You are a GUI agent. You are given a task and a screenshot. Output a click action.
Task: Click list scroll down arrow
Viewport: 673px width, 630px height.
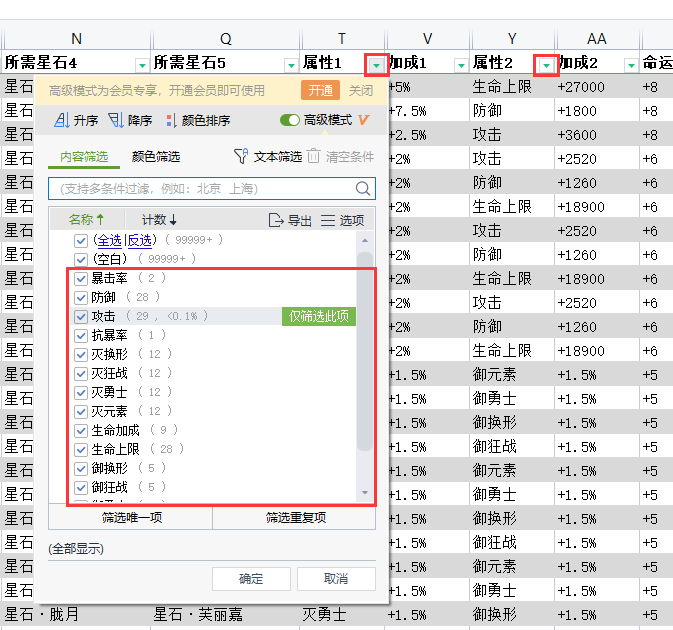coord(365,493)
